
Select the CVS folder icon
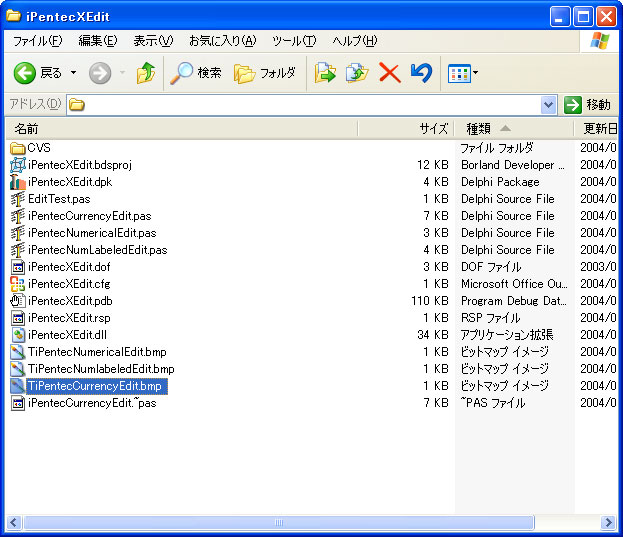(18, 148)
